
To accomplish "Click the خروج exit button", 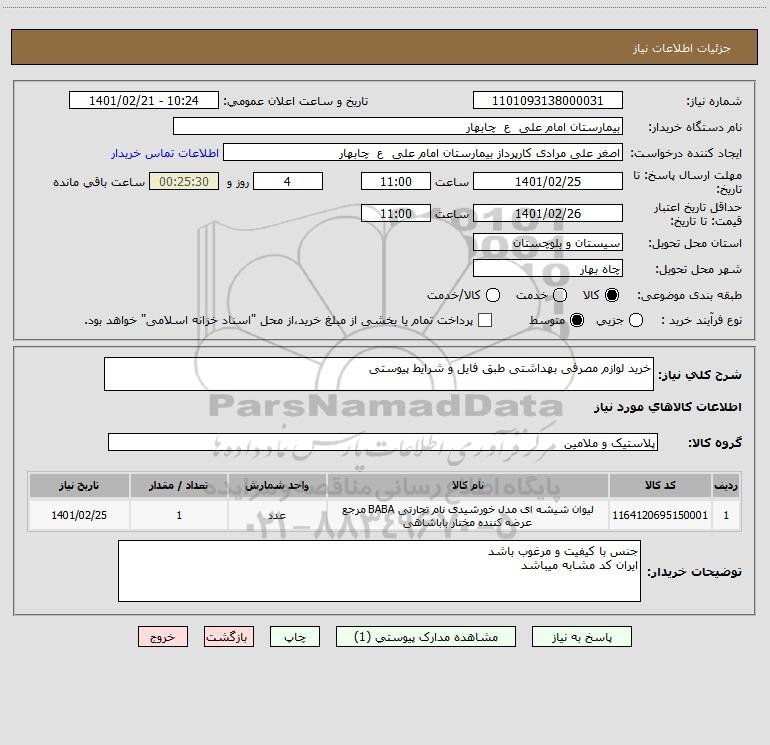I will [163, 636].
